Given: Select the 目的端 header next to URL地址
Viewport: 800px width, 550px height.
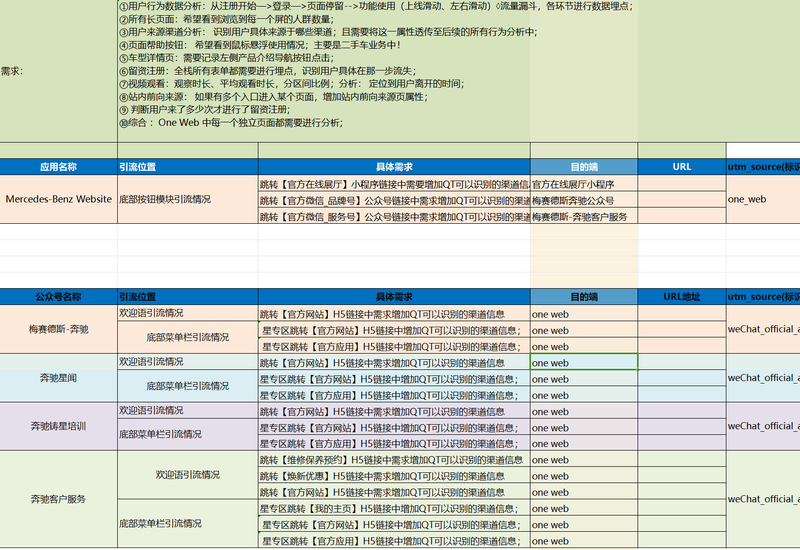Looking at the screenshot, I should point(584,296).
